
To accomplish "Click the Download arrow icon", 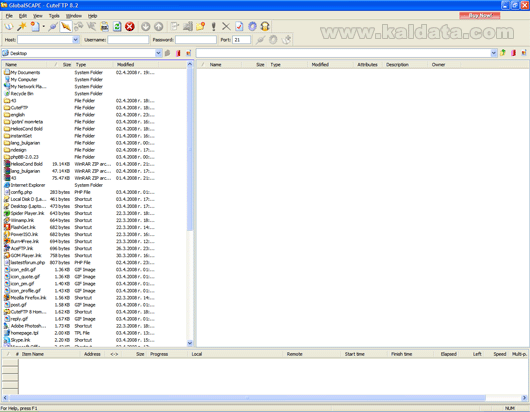I will [x=146, y=26].
